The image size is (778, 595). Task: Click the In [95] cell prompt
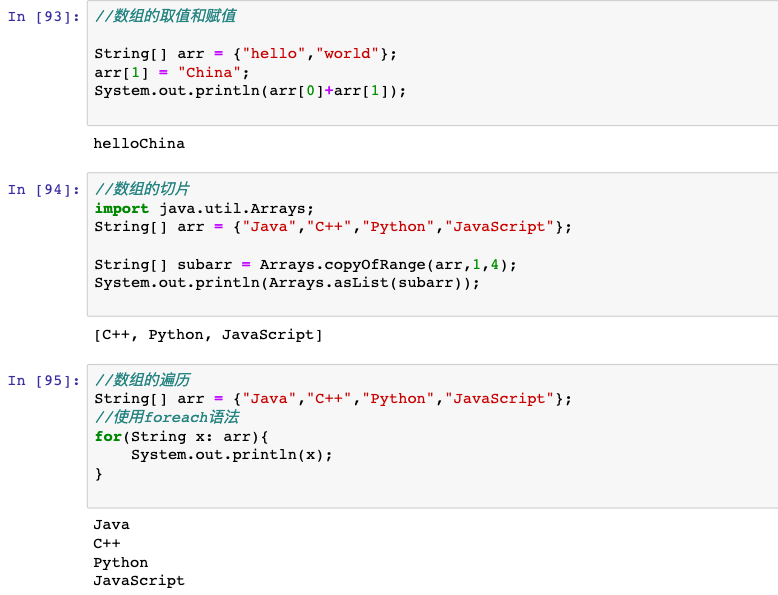click(x=42, y=381)
